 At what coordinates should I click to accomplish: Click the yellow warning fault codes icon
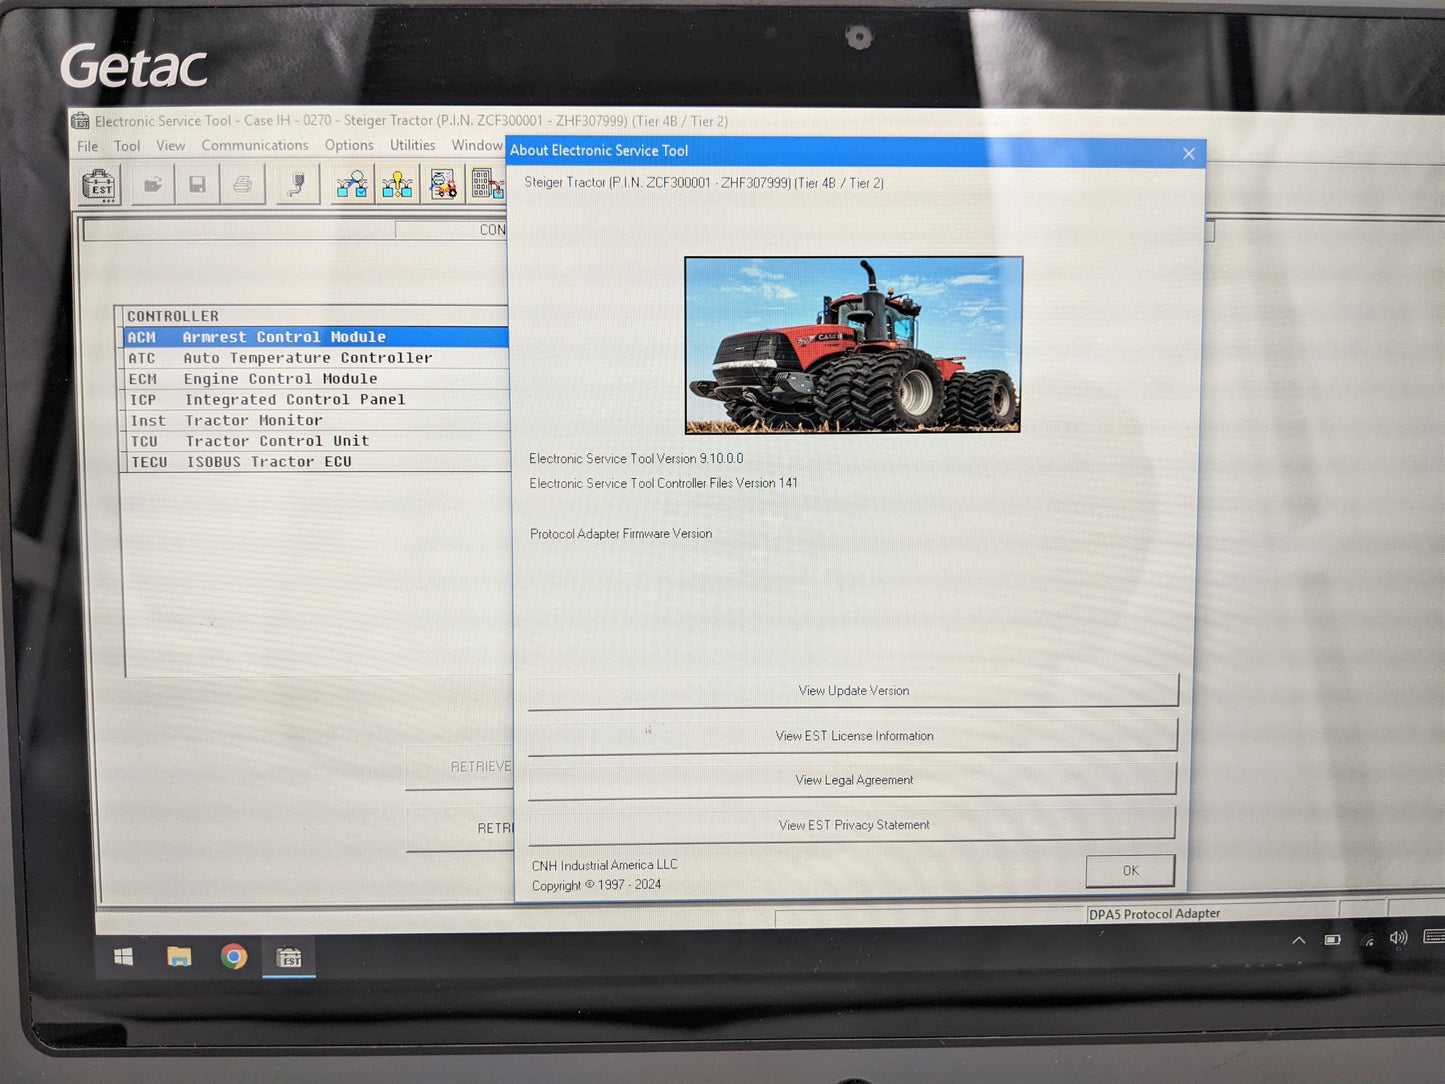coord(397,185)
